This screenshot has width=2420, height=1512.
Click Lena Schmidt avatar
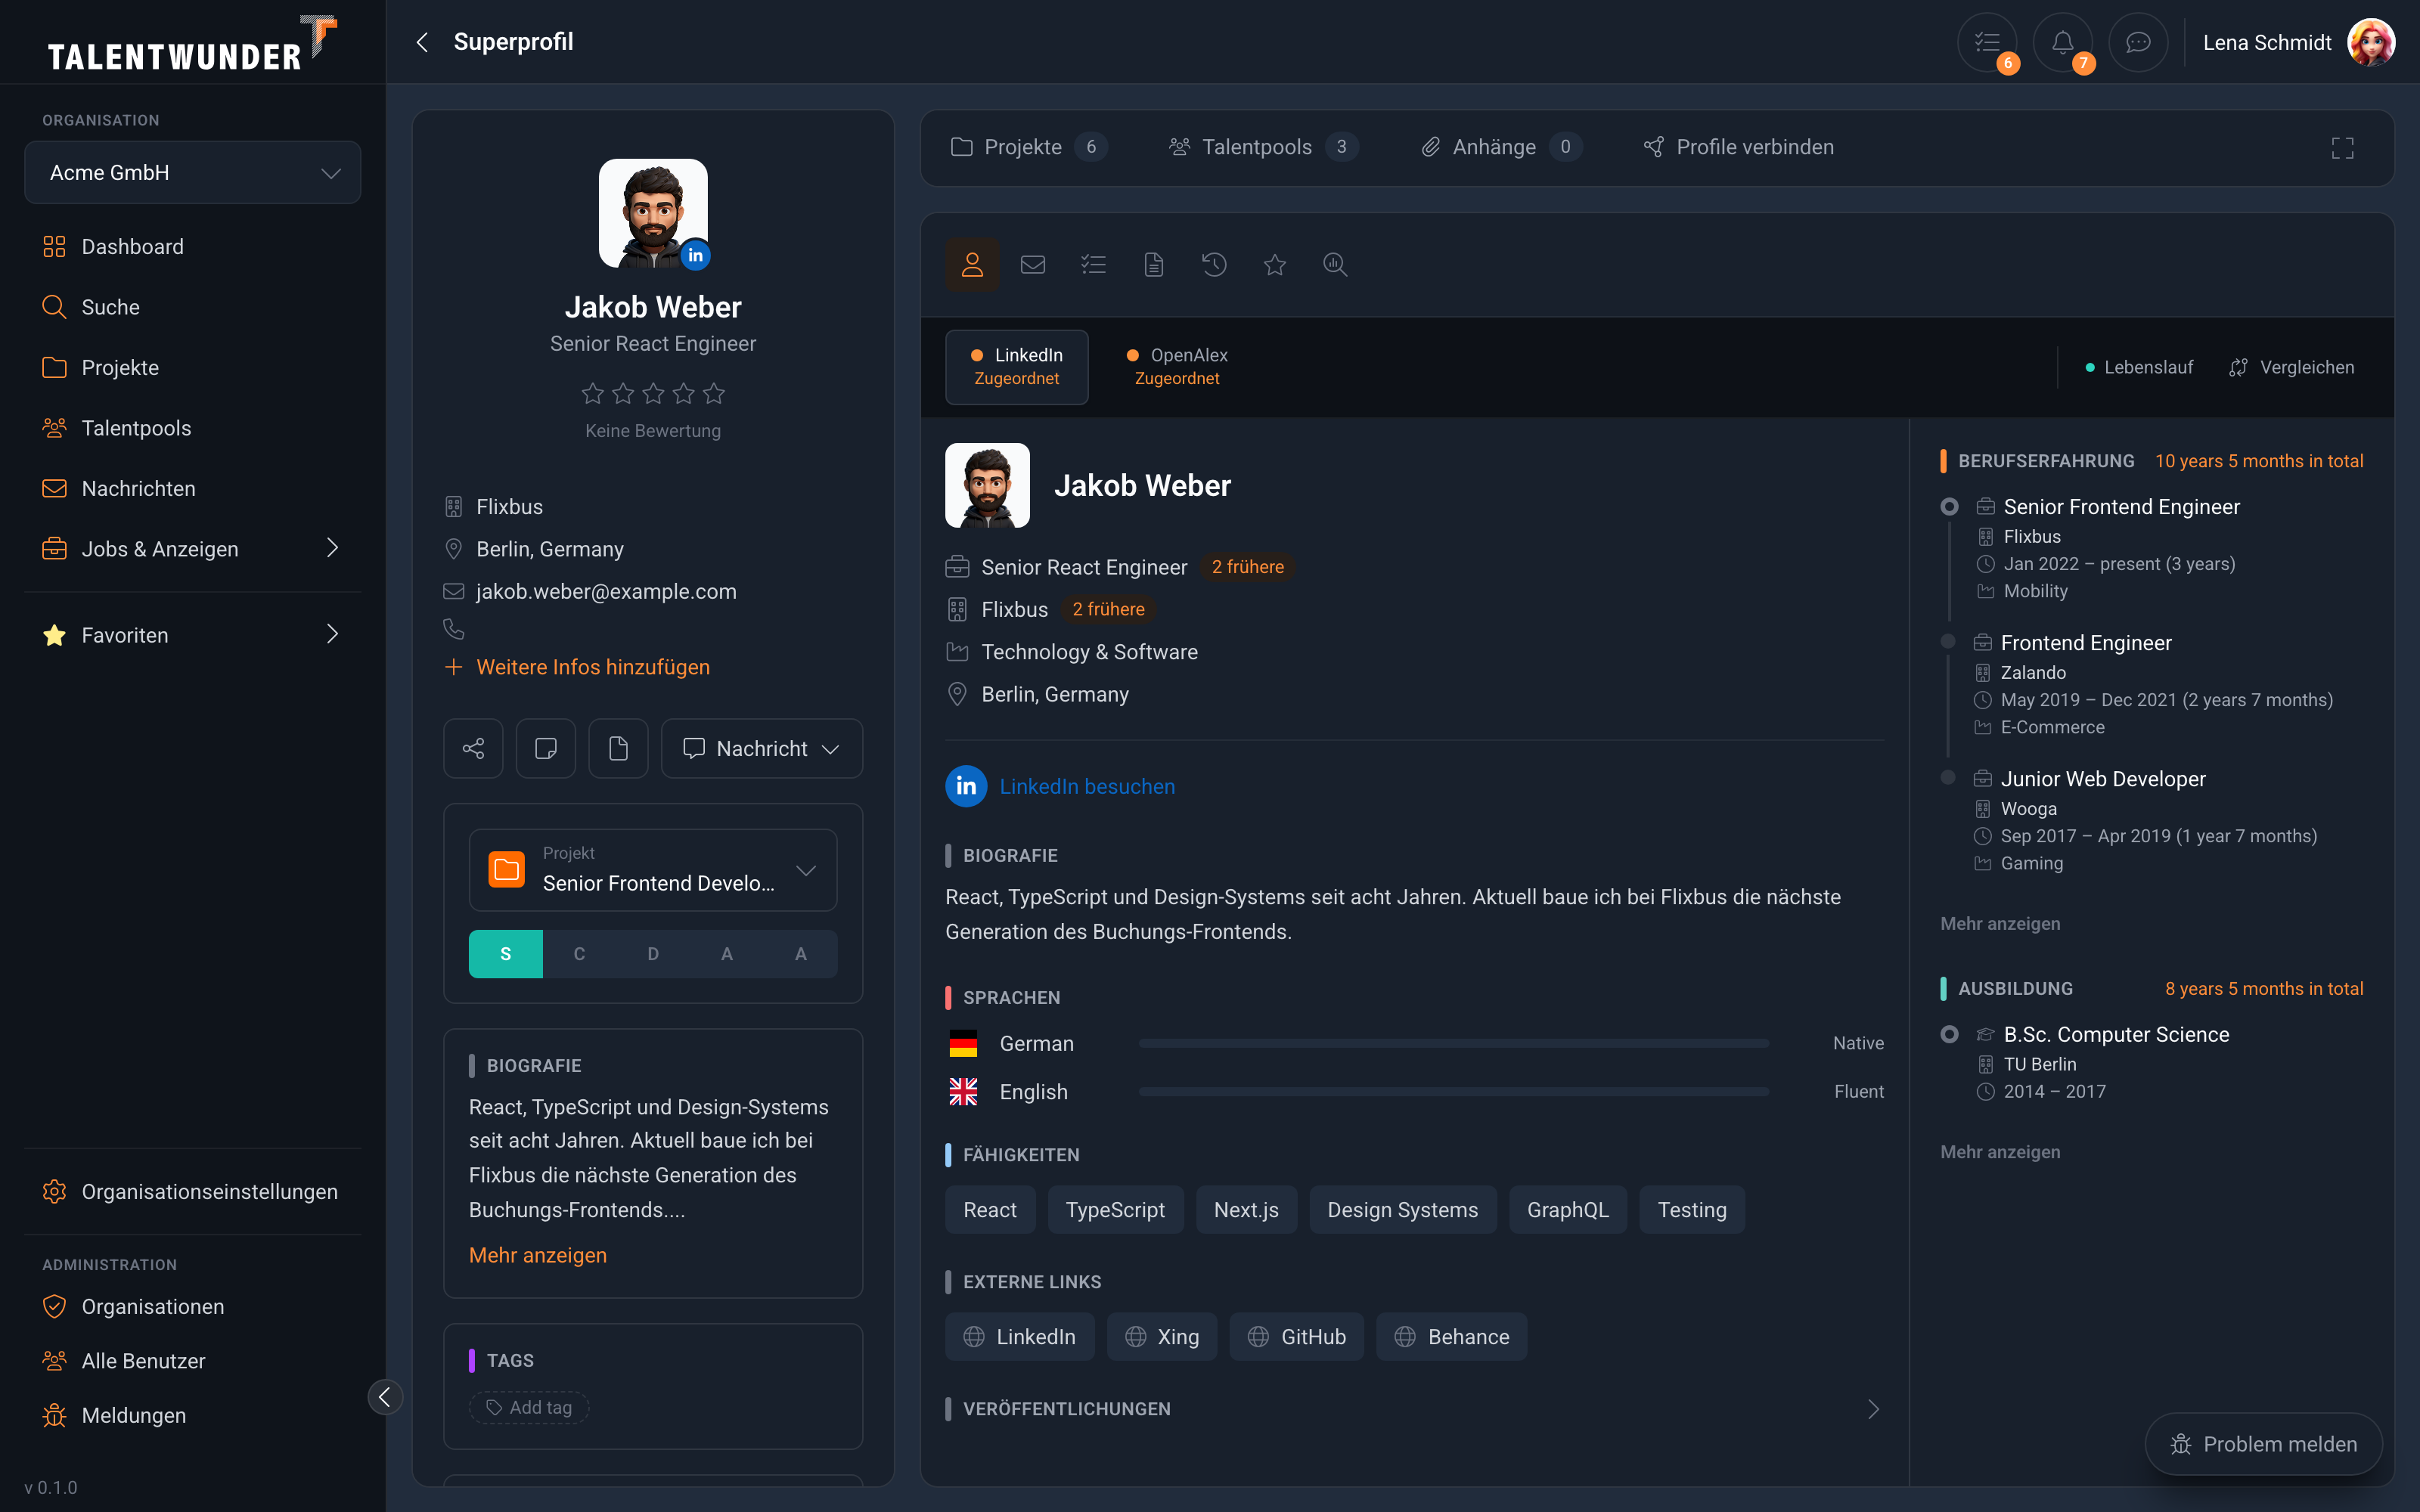2371,42
